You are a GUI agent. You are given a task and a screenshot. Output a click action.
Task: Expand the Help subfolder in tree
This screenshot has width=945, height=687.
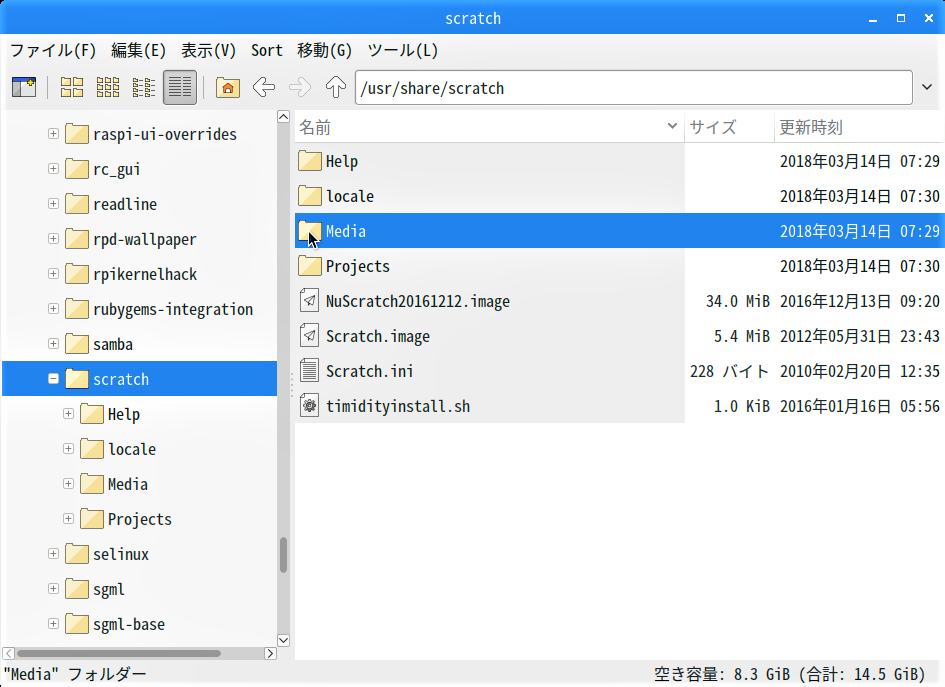(68, 413)
